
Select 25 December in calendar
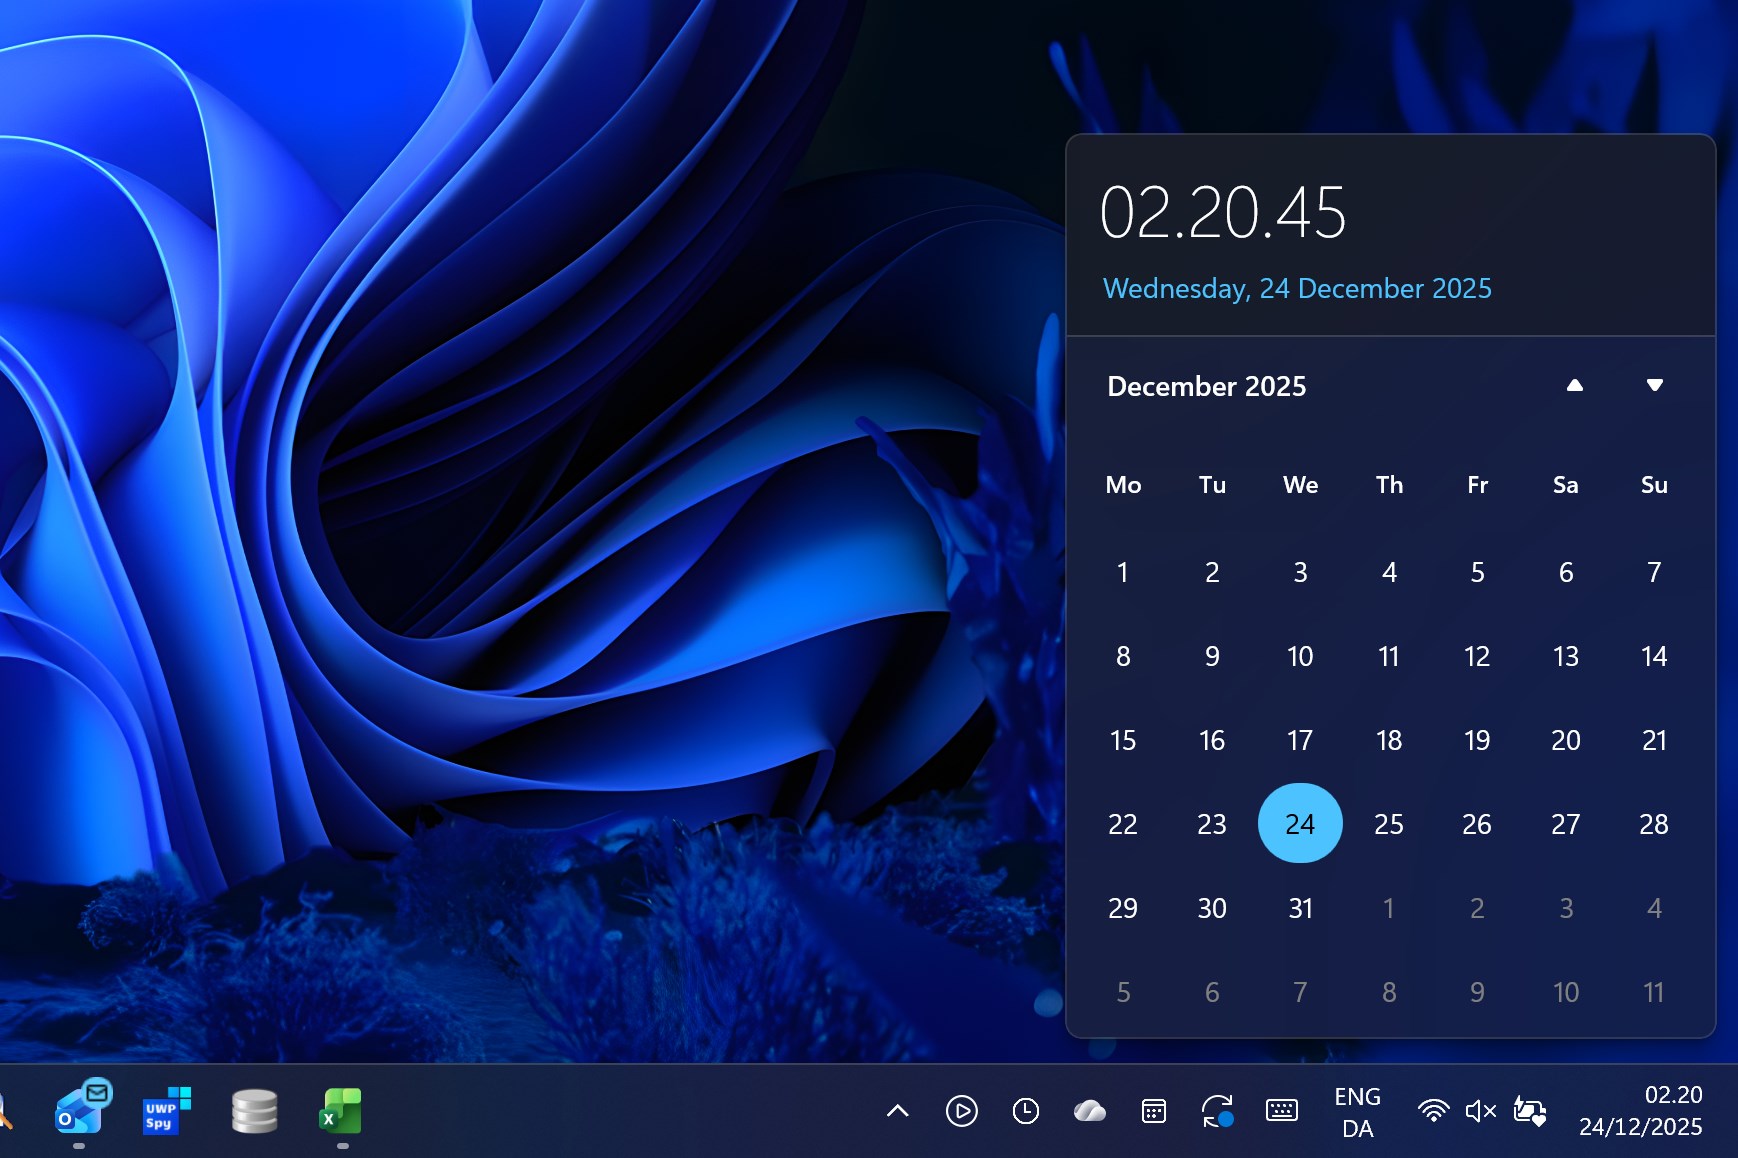[x=1389, y=823]
